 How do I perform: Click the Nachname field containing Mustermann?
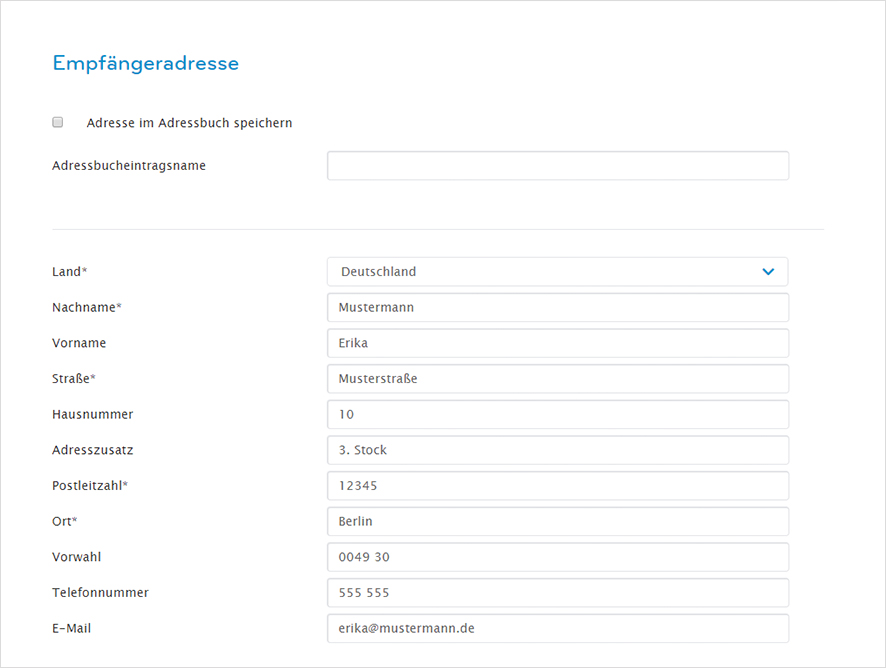557,308
